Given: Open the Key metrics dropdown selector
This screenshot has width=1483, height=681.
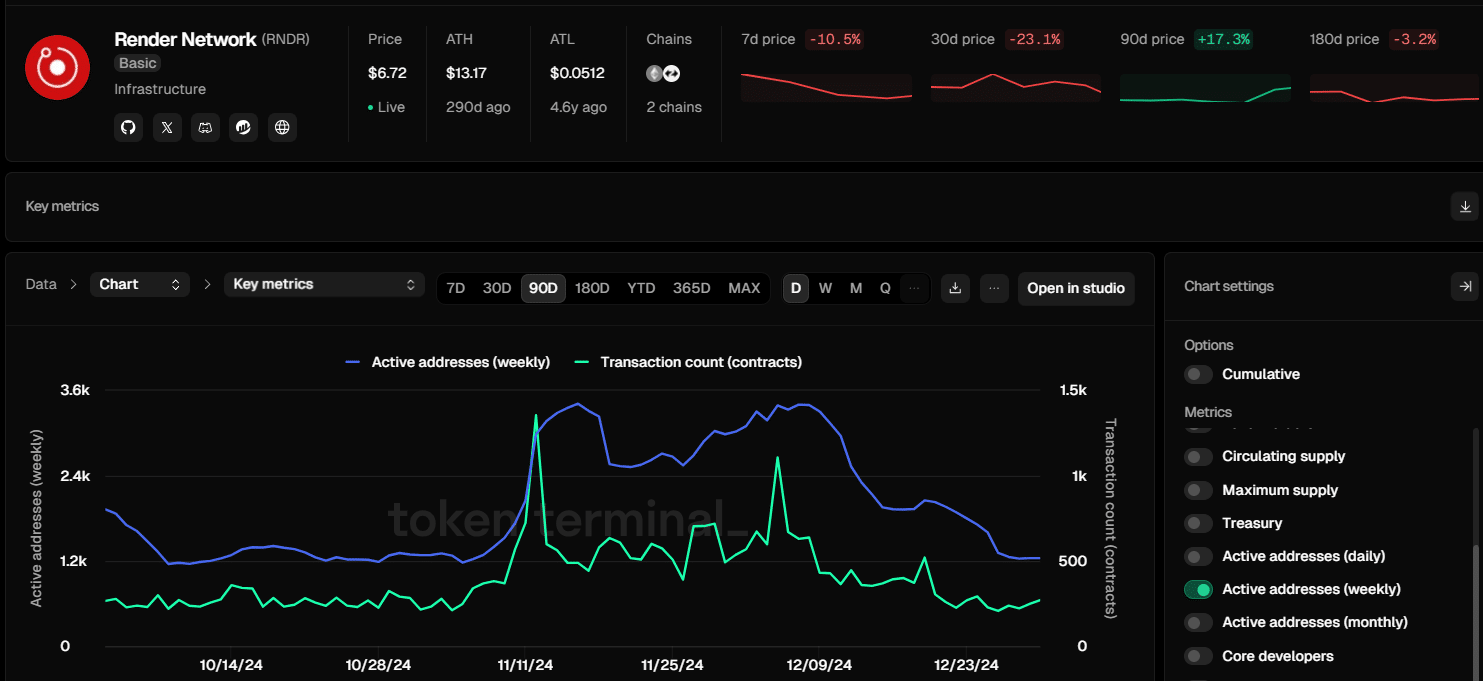Looking at the screenshot, I should click(x=324, y=284).
